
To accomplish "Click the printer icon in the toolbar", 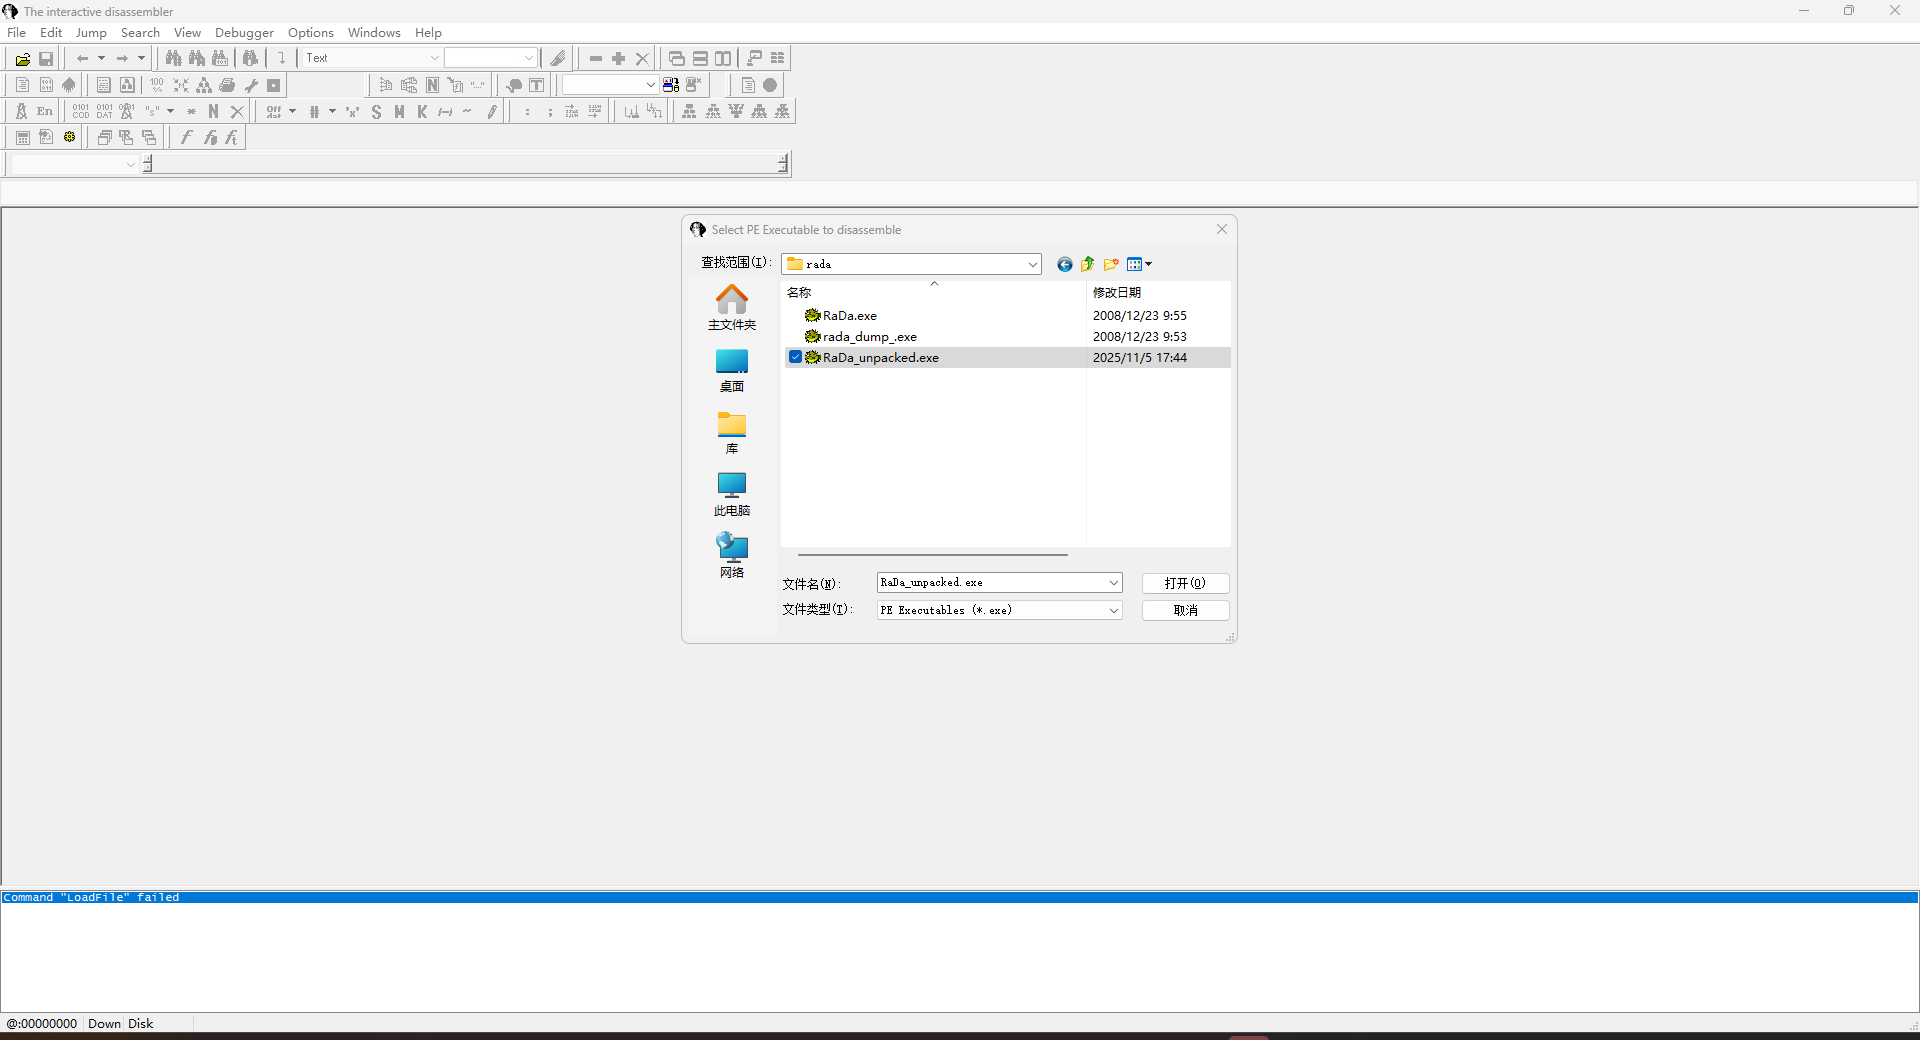I will [227, 86].
